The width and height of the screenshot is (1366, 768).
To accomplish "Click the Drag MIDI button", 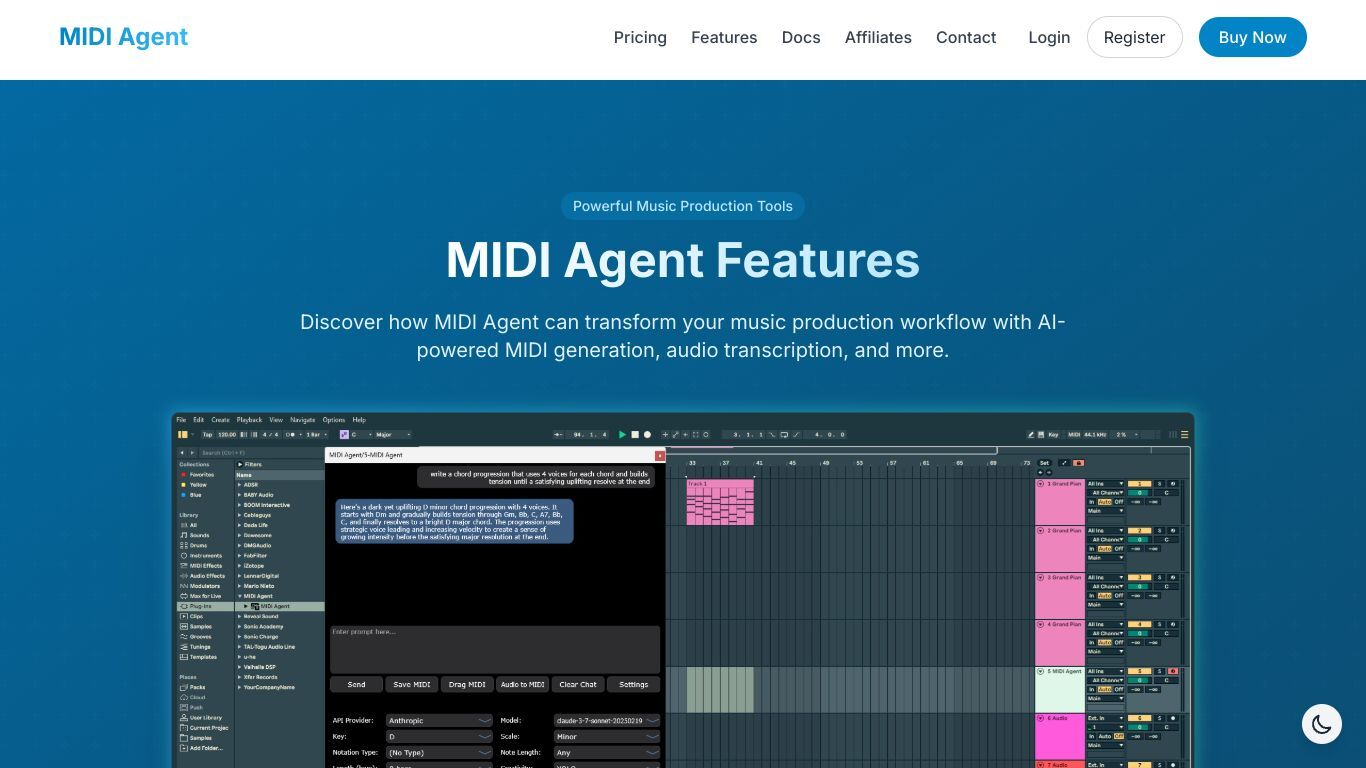I will tap(467, 685).
